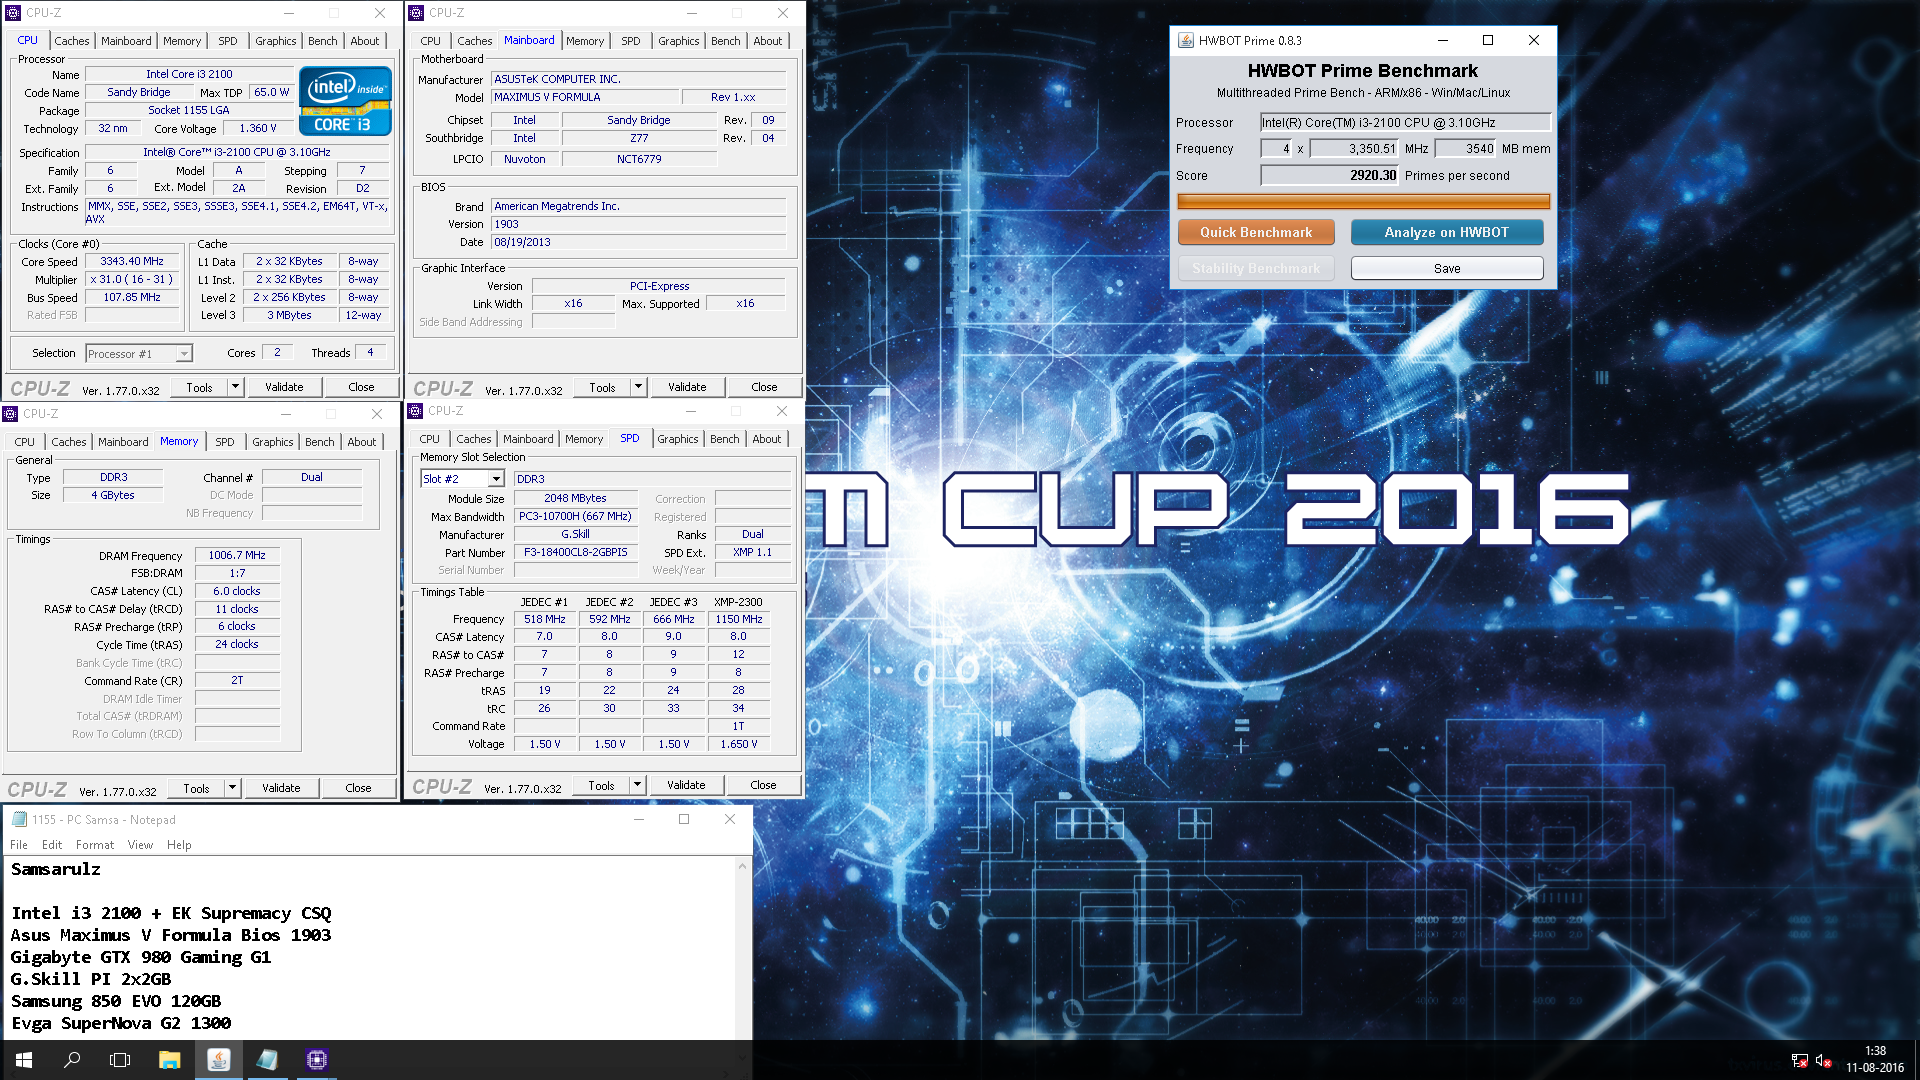Click Validate in SPD window
Viewport: 1920px width, 1080px height.
687,785
